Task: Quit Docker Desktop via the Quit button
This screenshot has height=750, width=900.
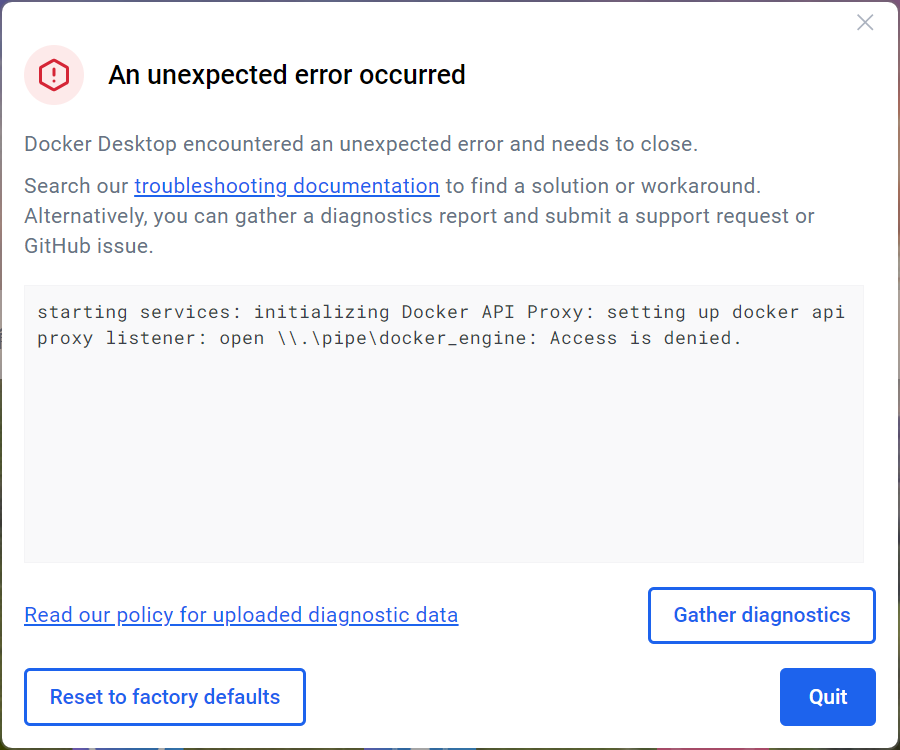Action: (827, 696)
